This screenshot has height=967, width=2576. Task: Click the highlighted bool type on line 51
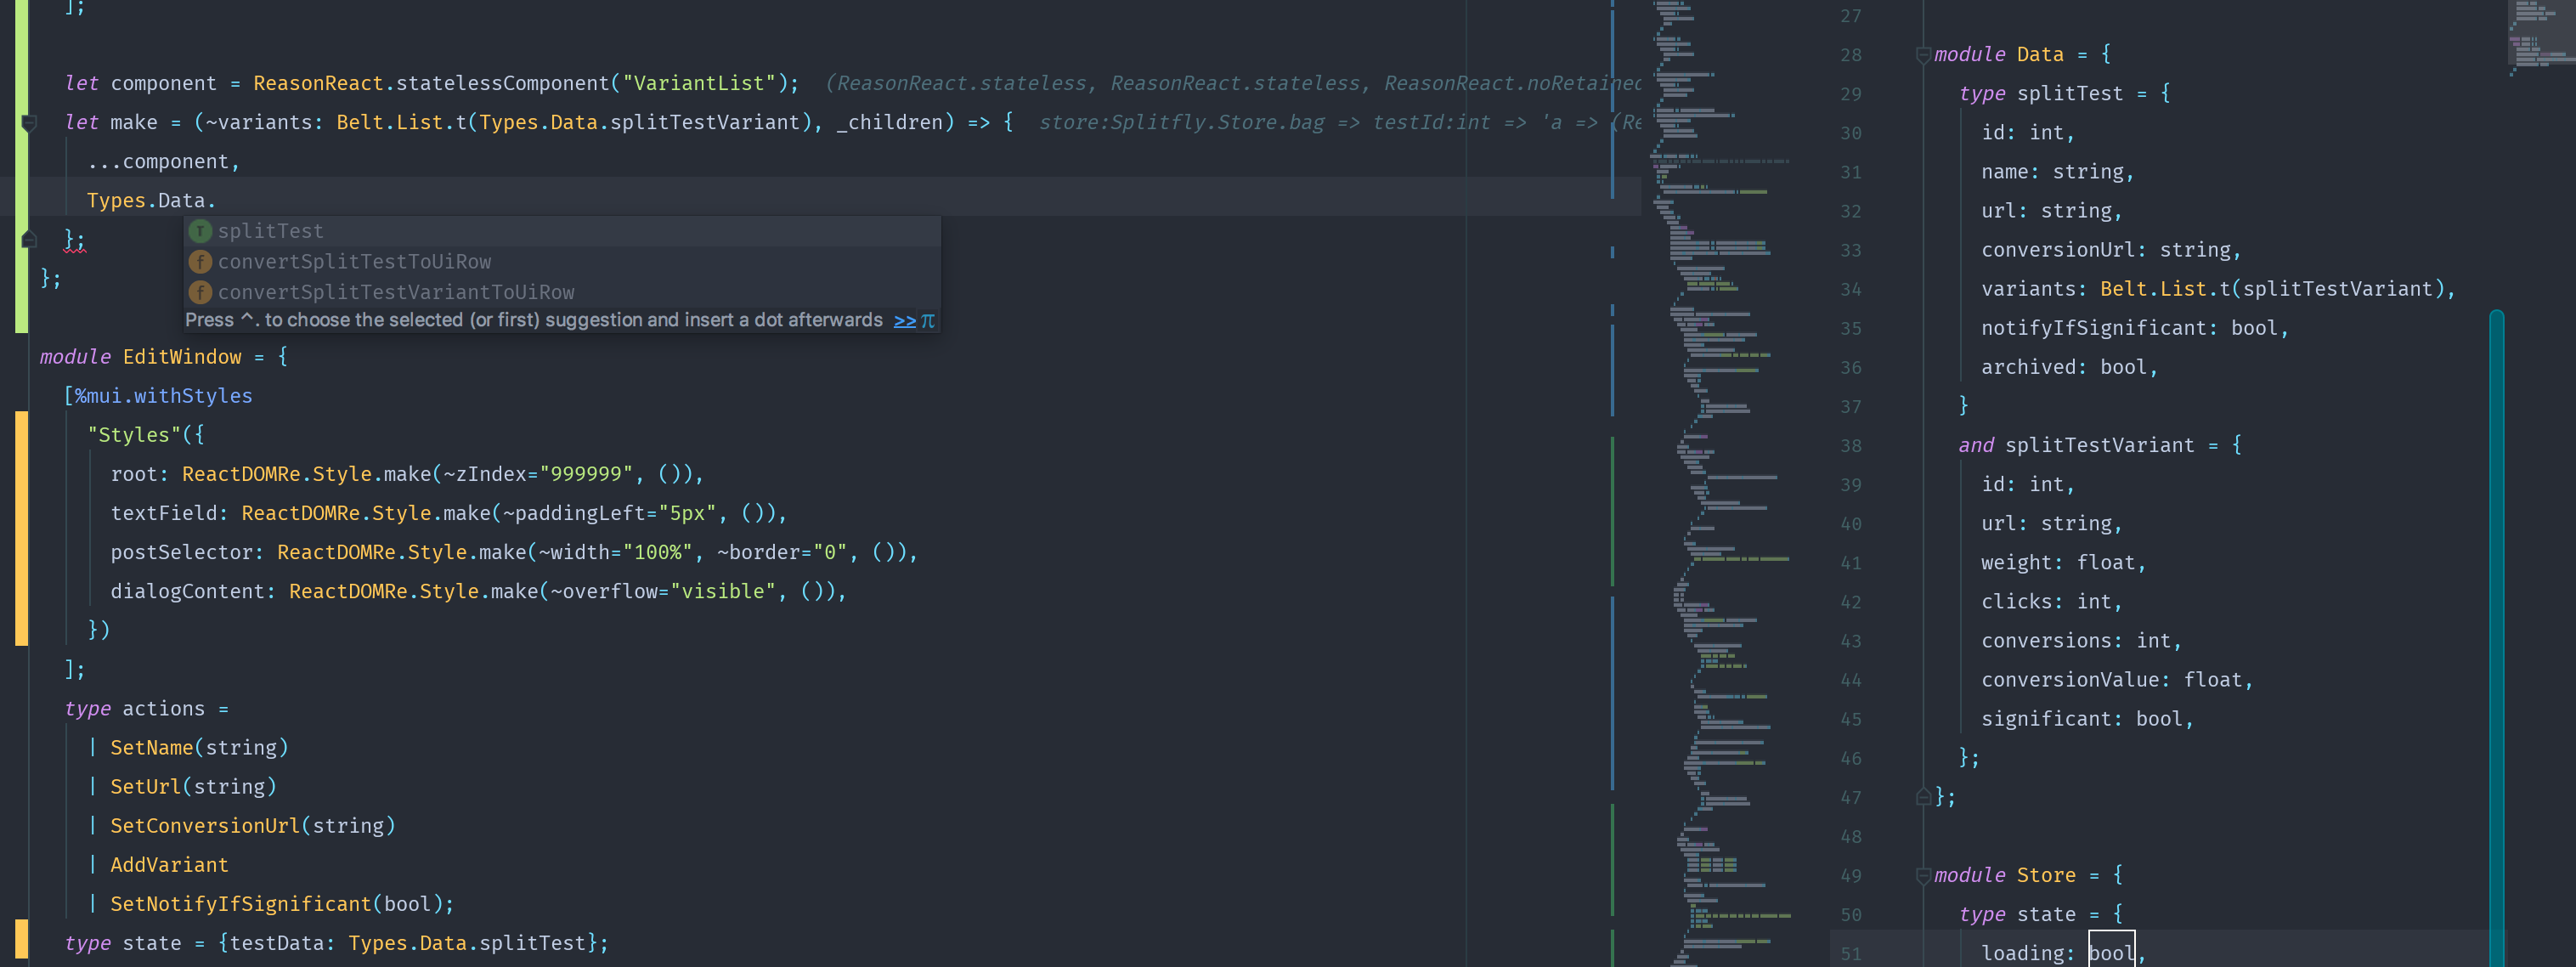point(2111,953)
